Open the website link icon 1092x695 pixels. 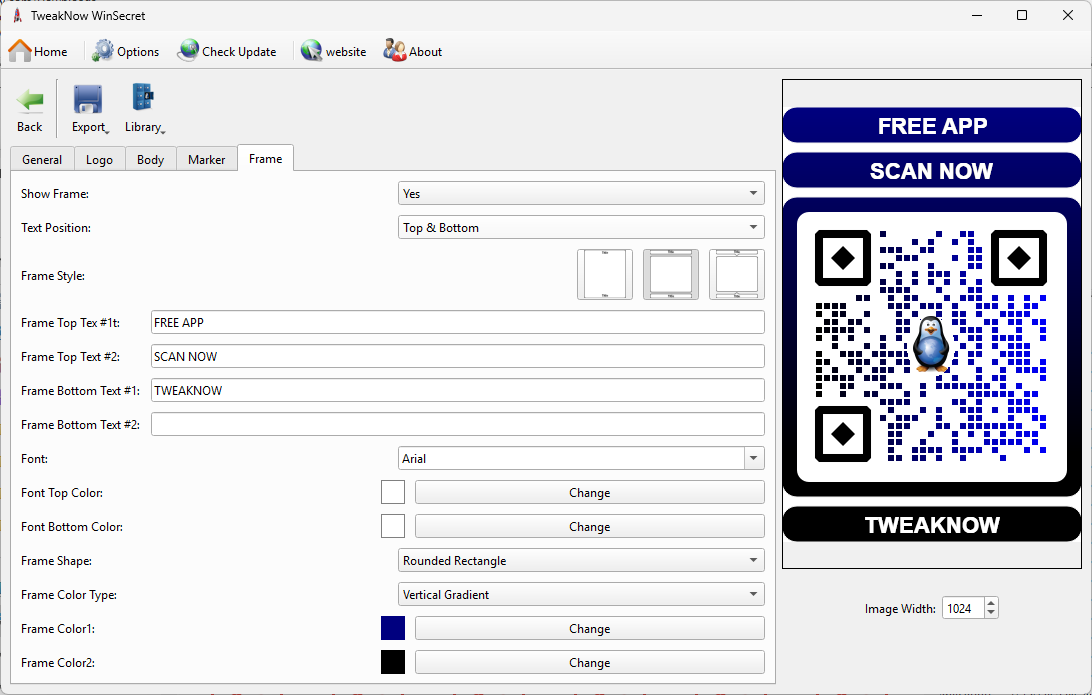point(311,51)
